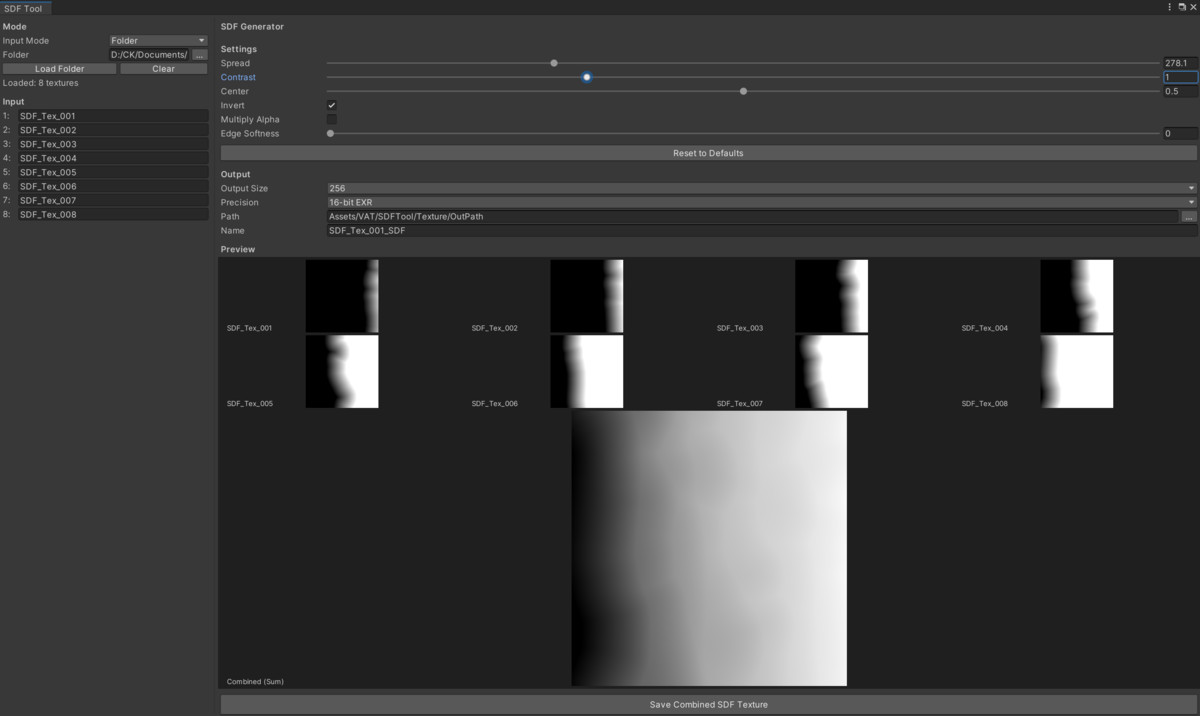
Task: Click the SDF_Tex_003 preview thumbnail
Action: [x=832, y=296]
